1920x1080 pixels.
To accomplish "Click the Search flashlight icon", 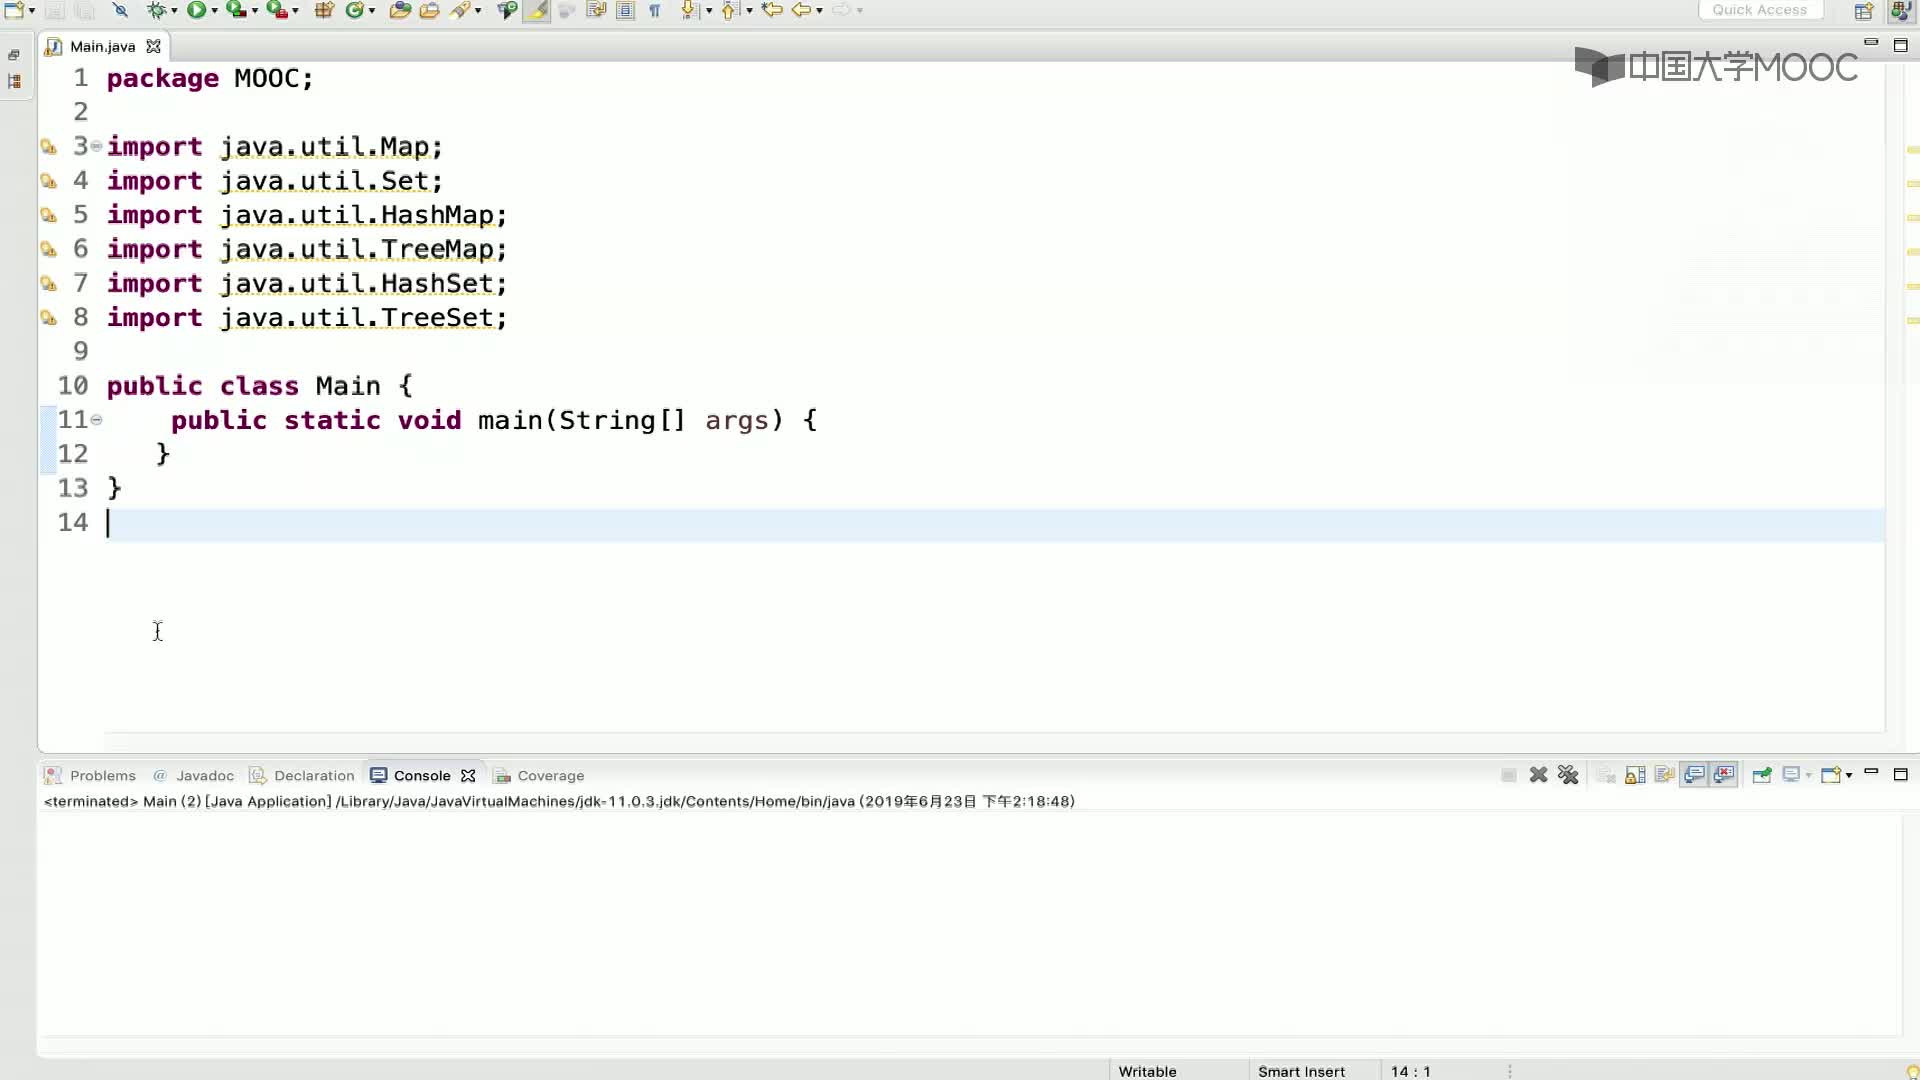I will pyautogui.click(x=460, y=10).
